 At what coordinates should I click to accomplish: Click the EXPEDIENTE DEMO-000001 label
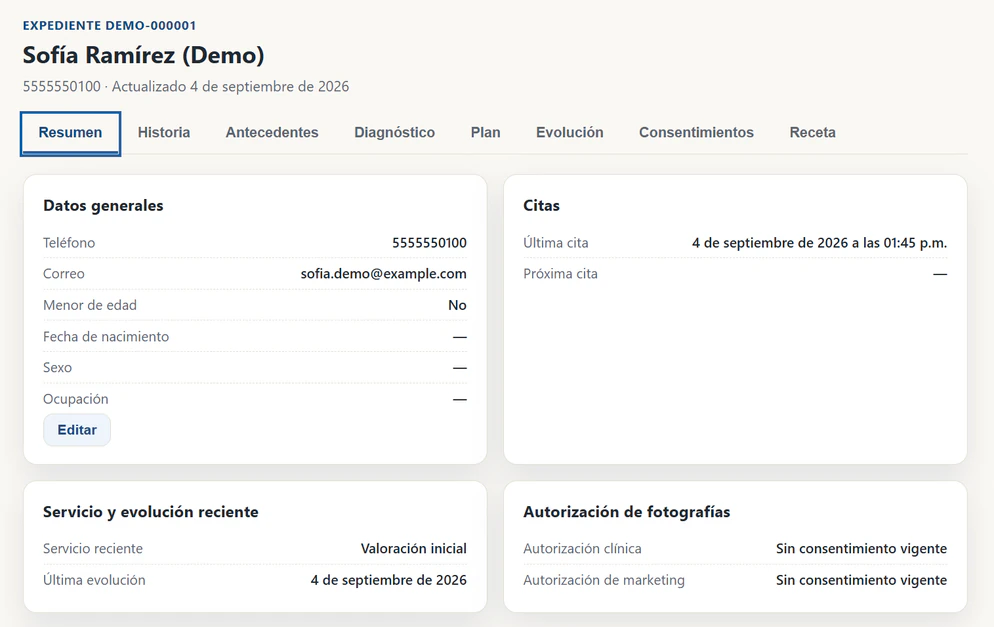[110, 26]
